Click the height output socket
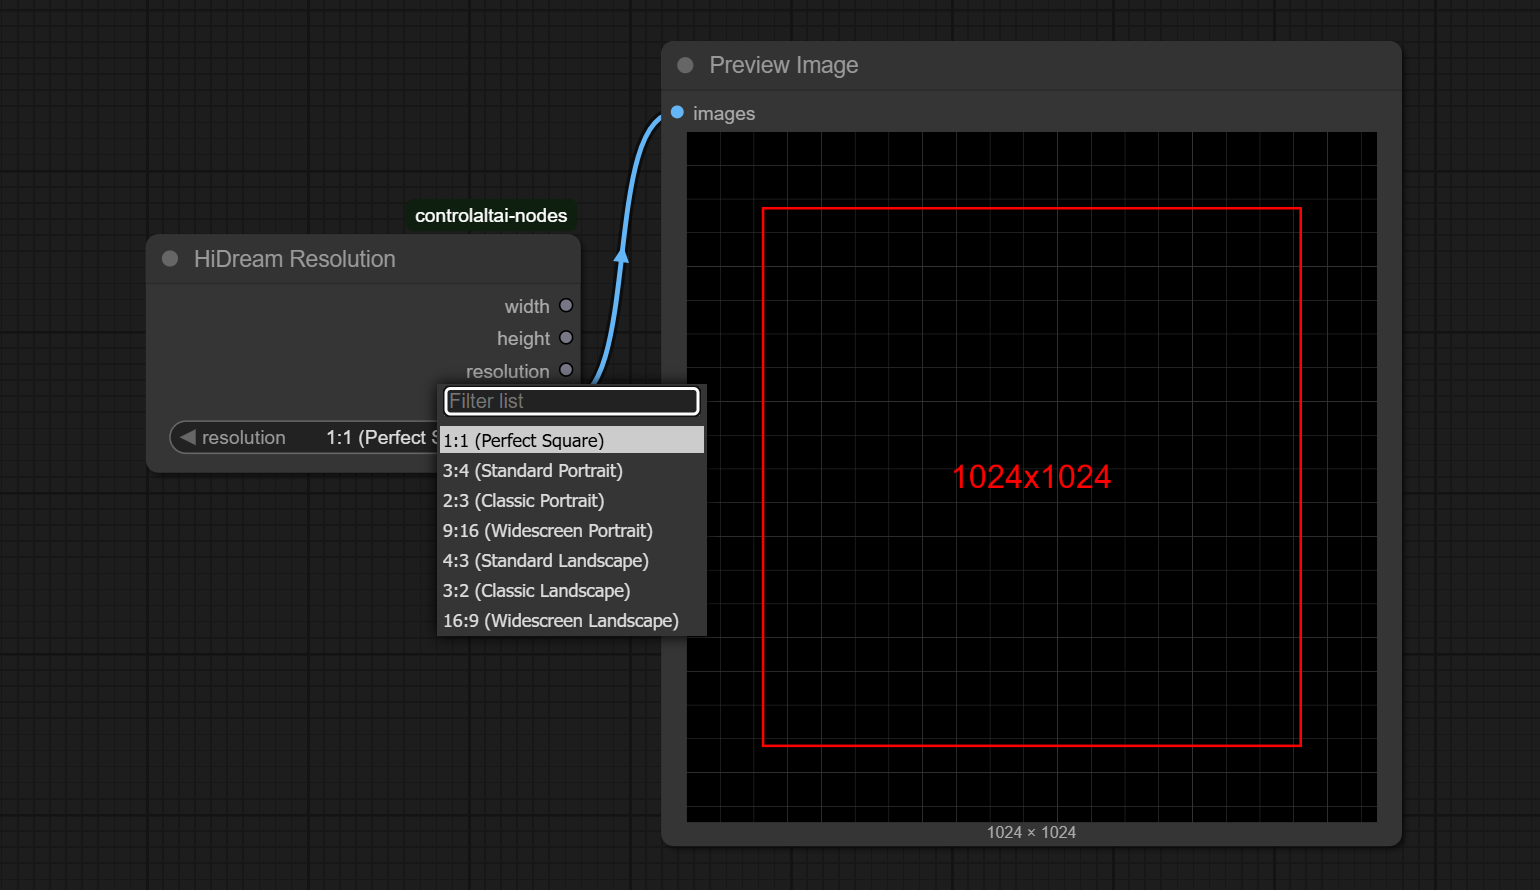 [566, 338]
